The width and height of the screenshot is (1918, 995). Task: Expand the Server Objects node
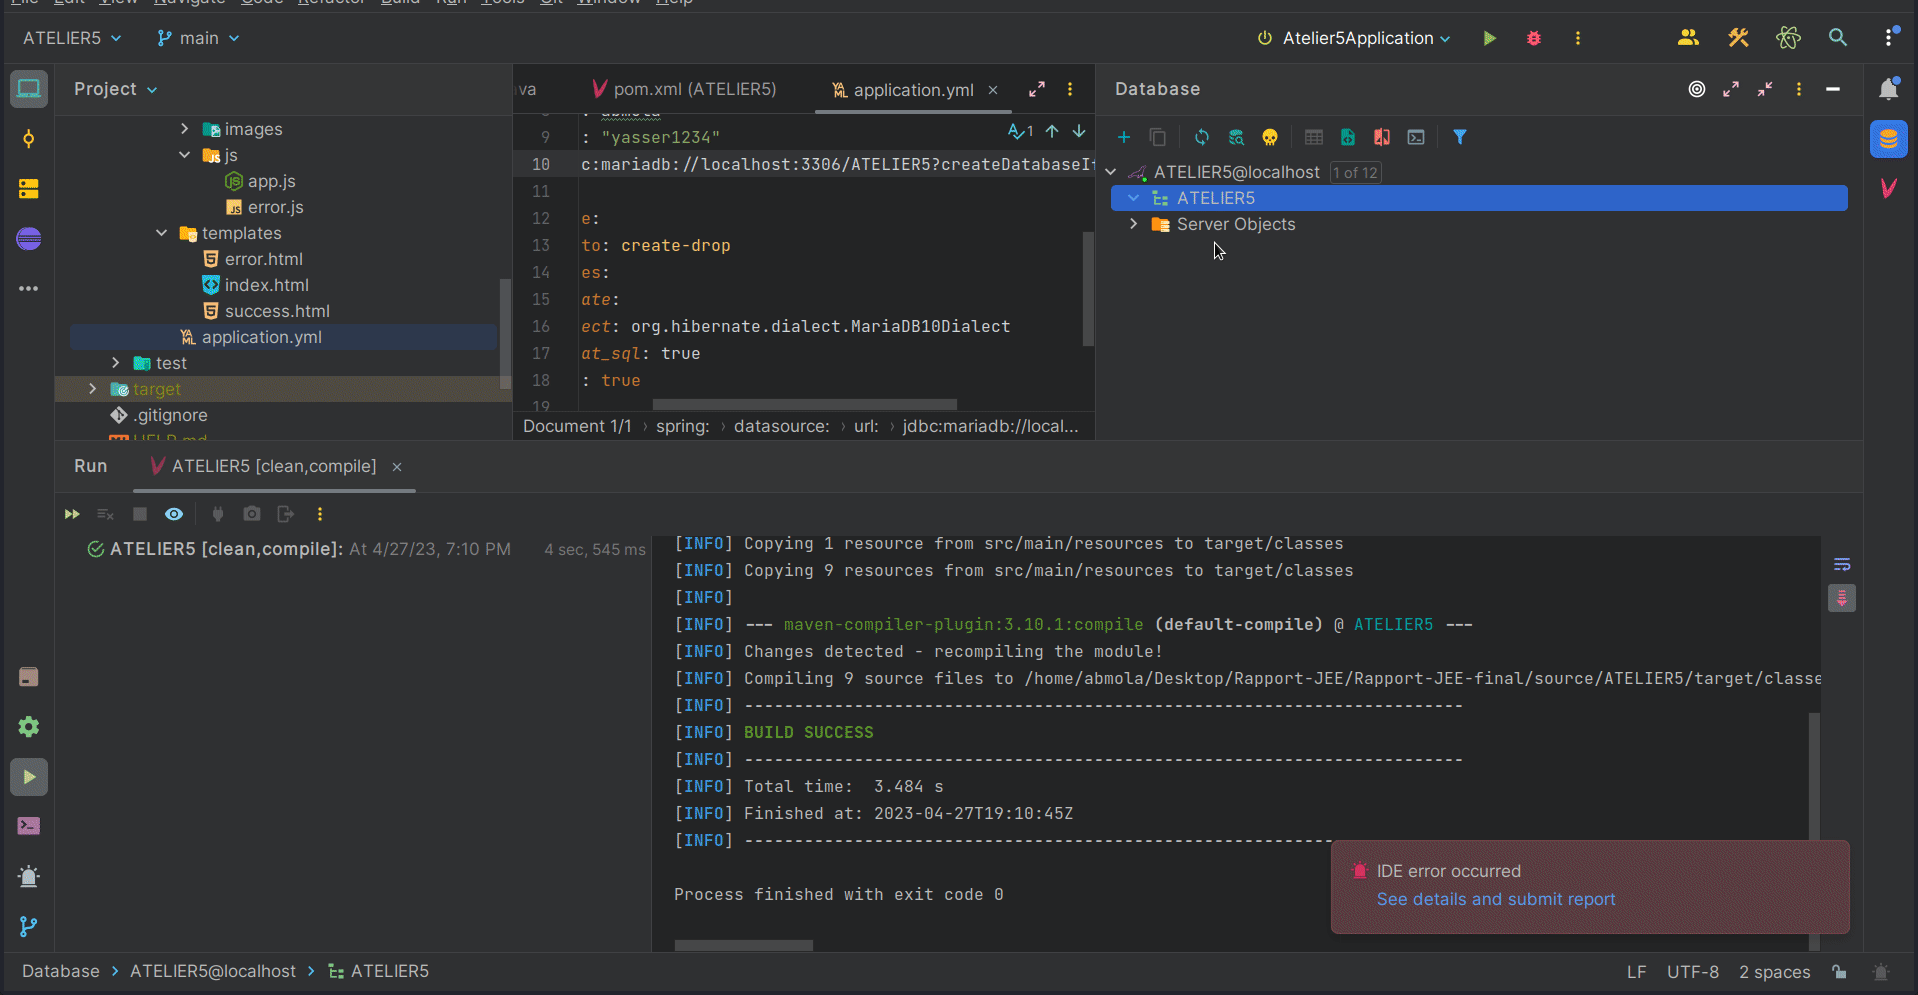(1133, 224)
